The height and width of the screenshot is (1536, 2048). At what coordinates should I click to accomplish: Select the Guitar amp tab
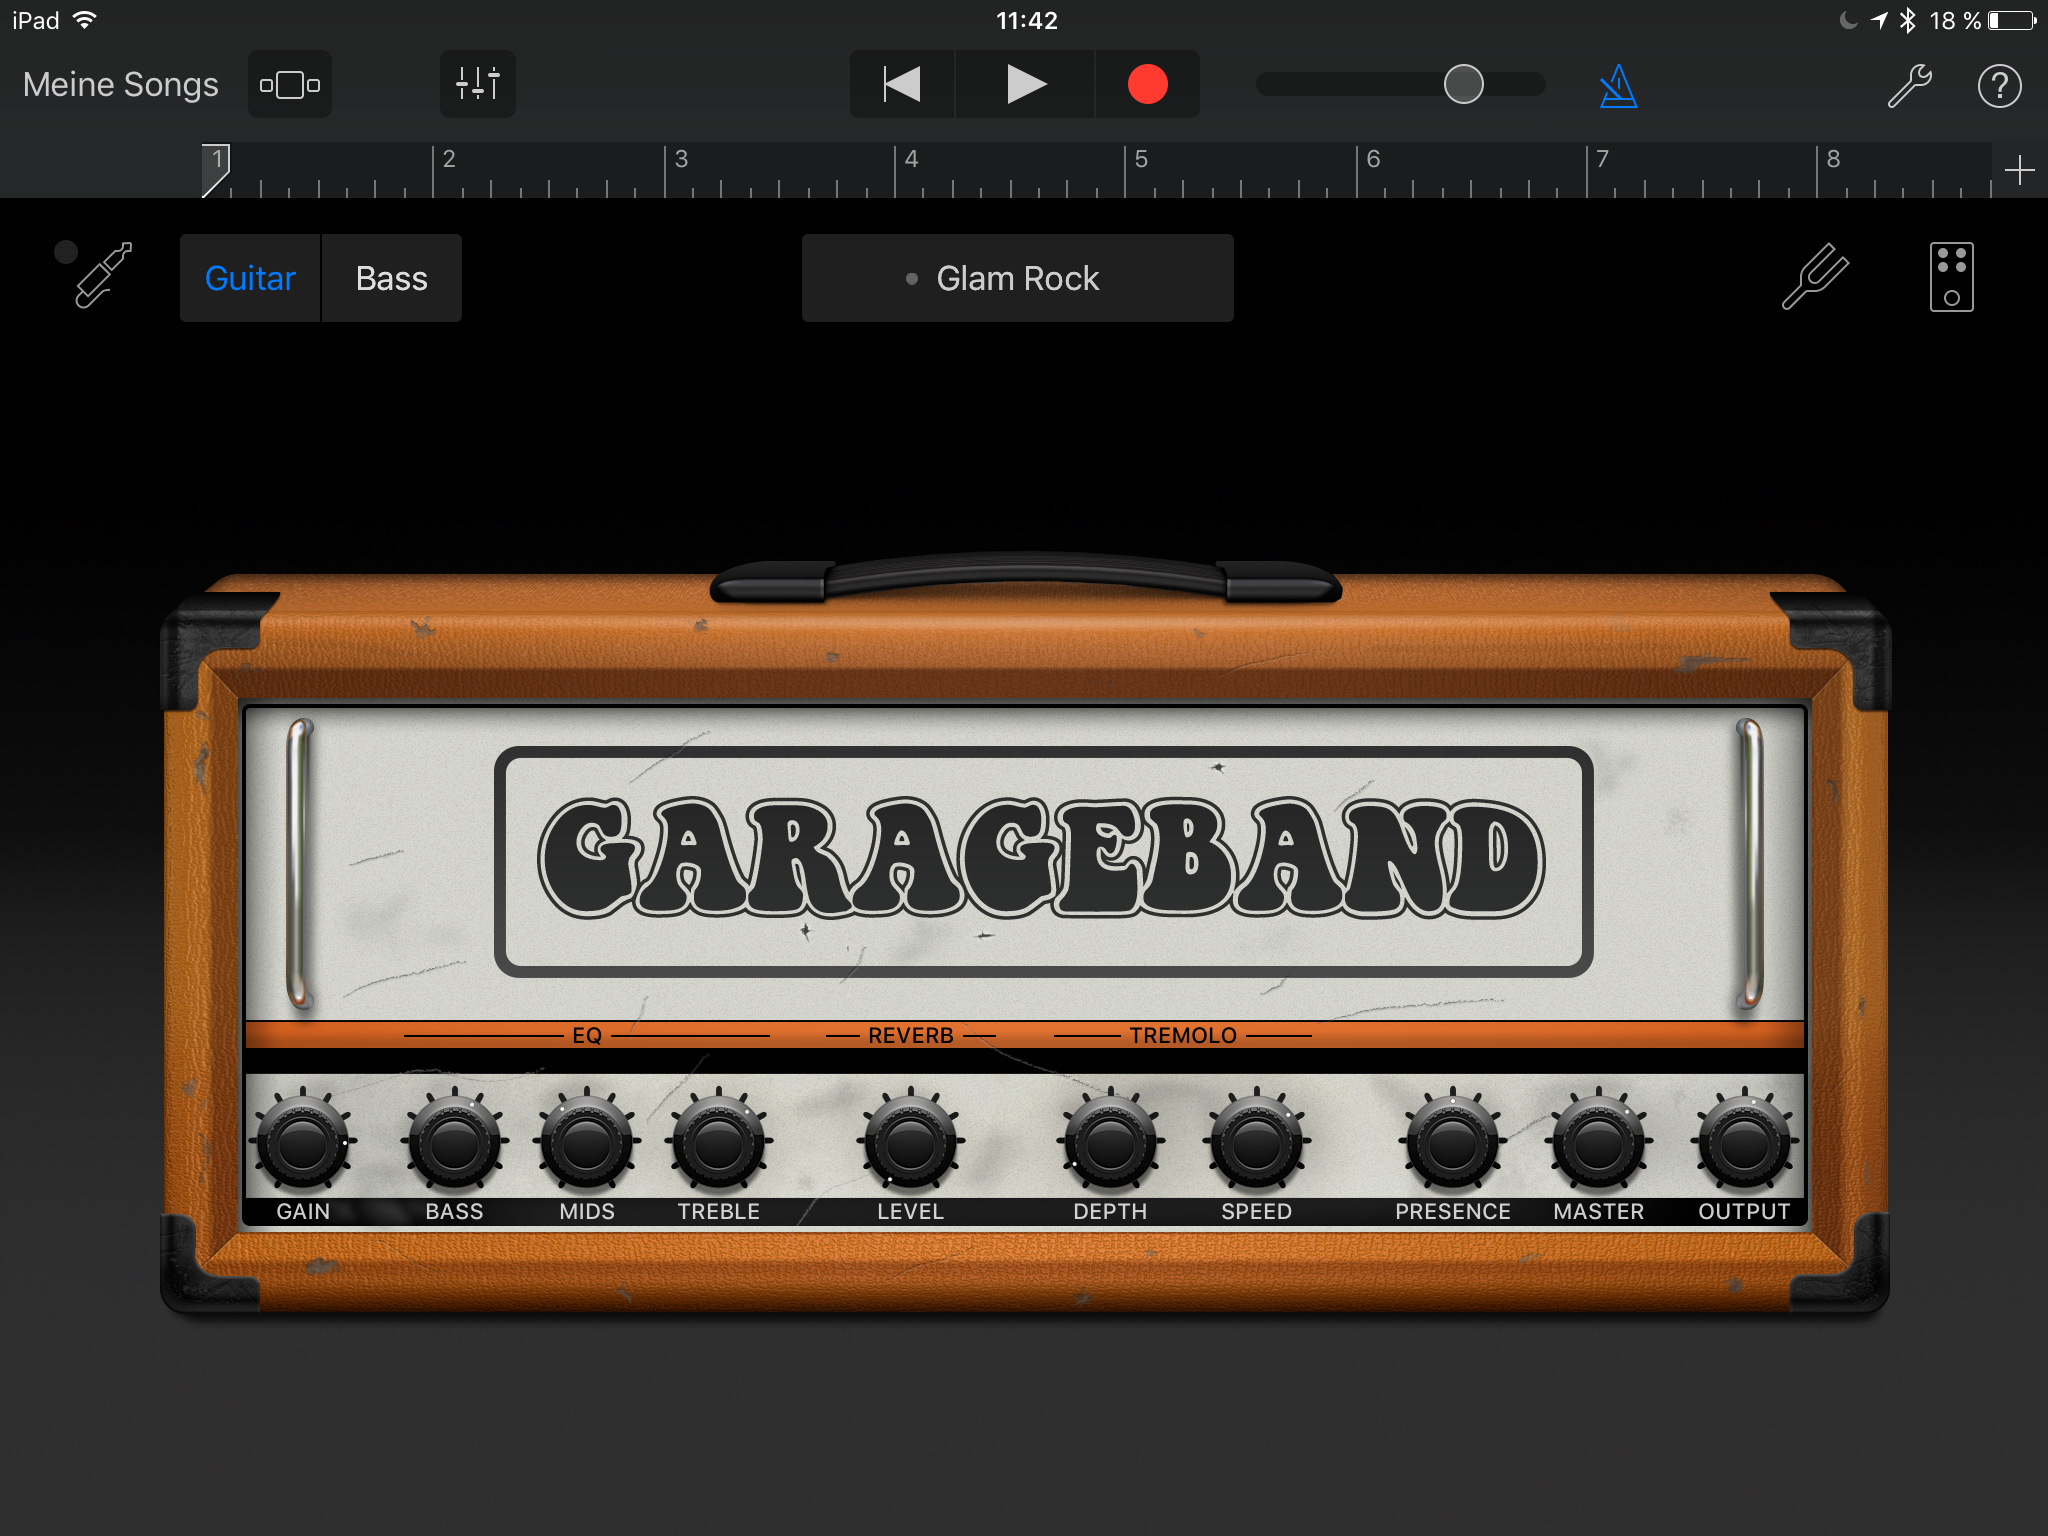[250, 278]
